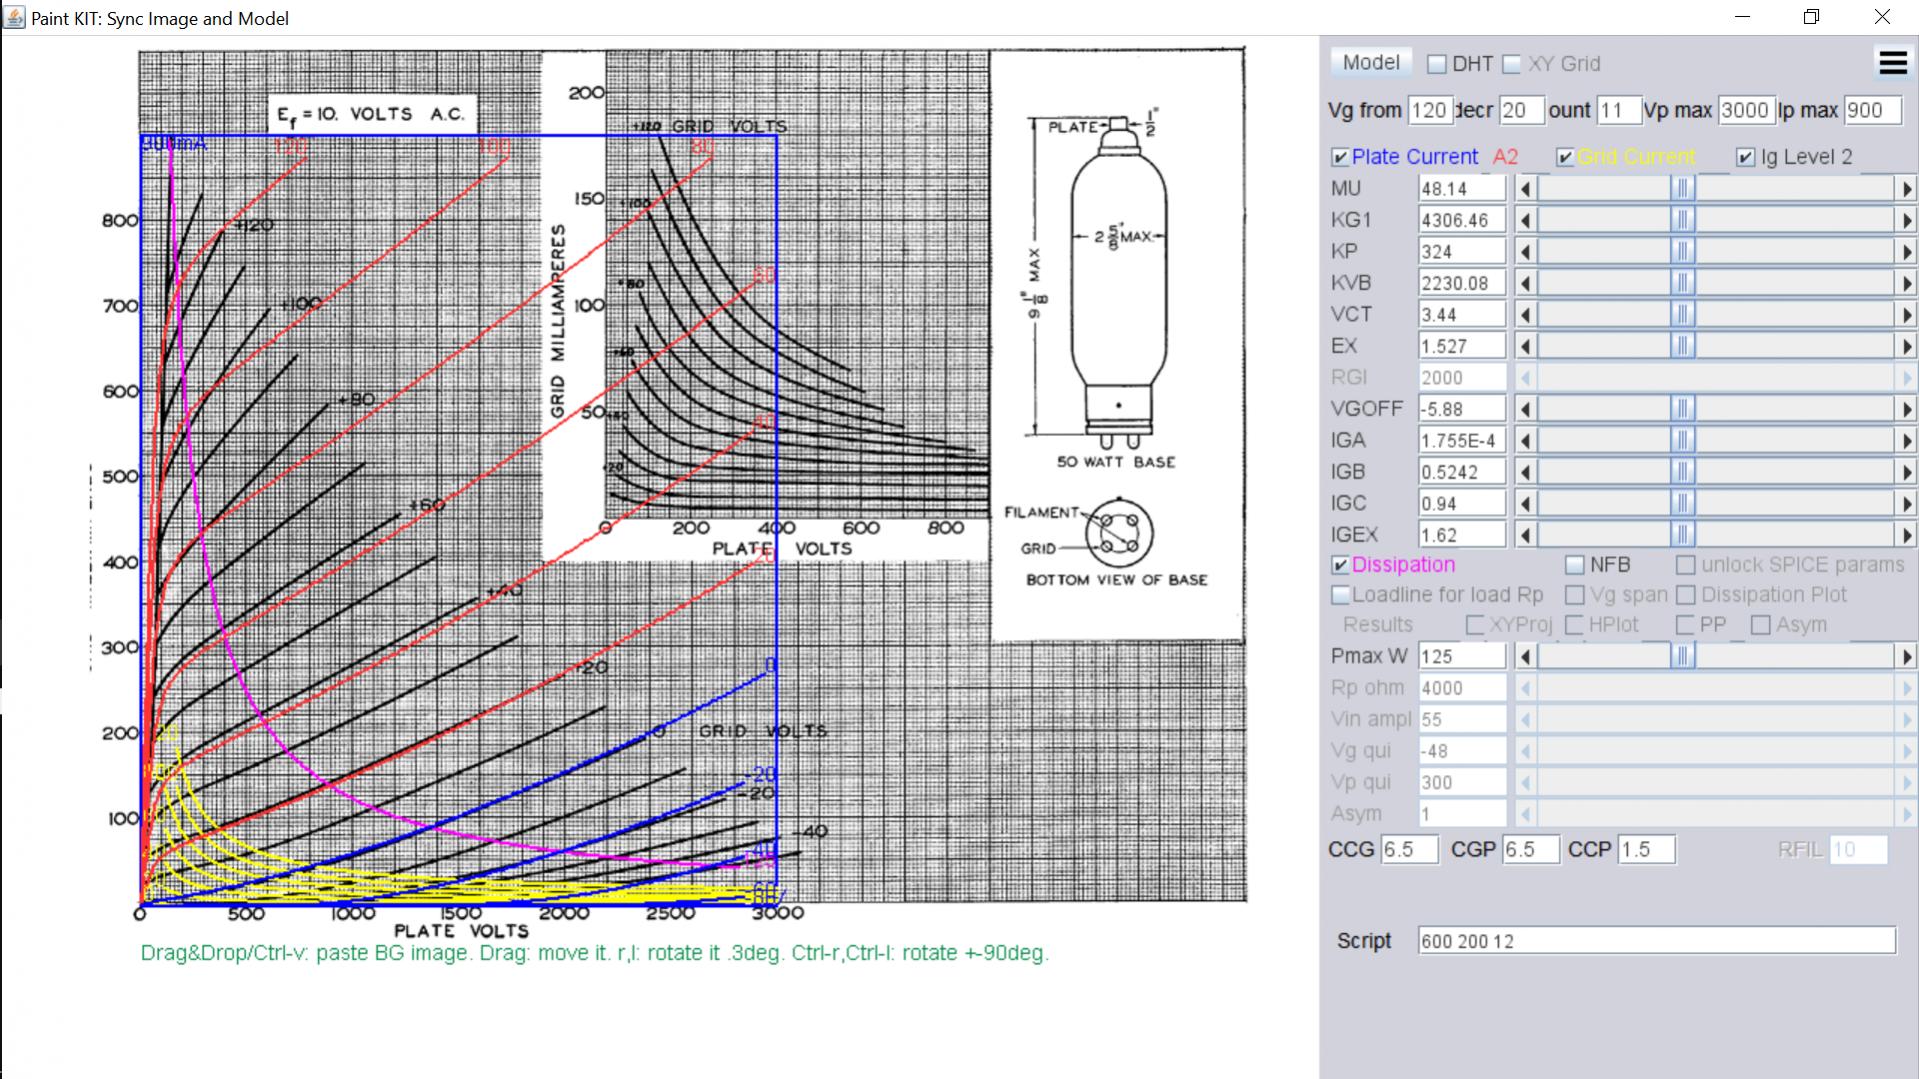Click the Model button
This screenshot has width=1919, height=1079.
[1371, 62]
